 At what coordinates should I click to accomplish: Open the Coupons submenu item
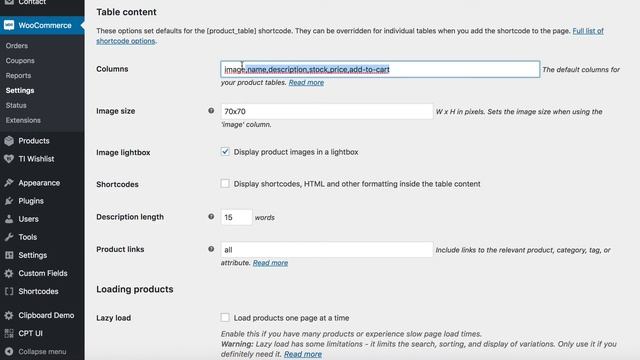click(20, 60)
